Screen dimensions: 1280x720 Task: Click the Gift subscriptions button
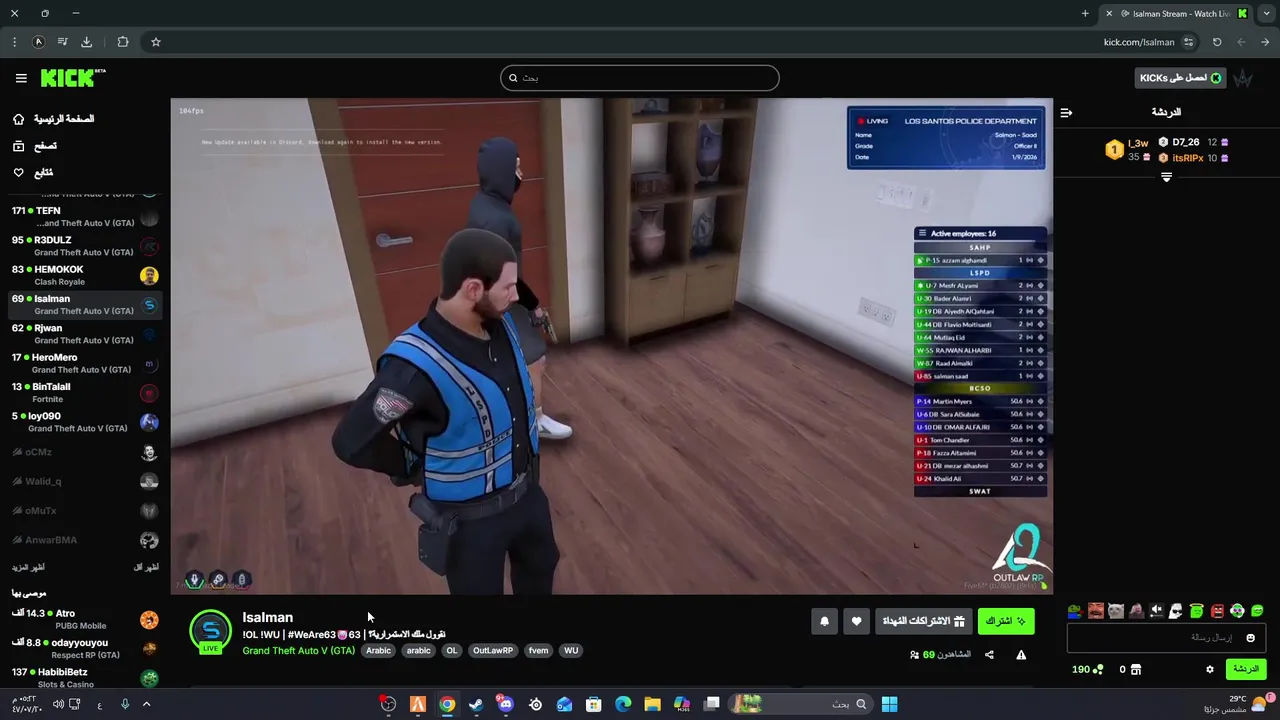point(923,621)
